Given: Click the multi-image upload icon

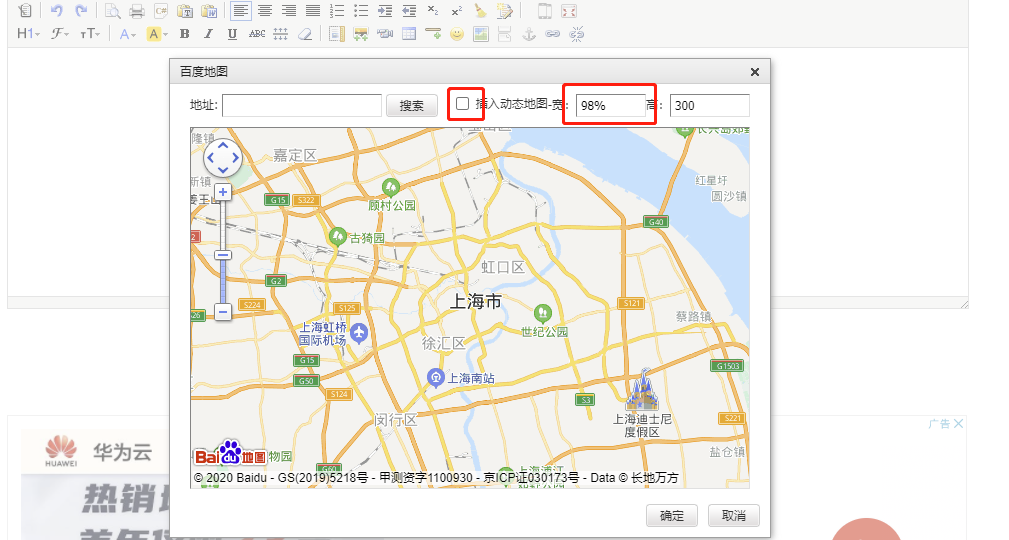Looking at the screenshot, I should click(360, 34).
